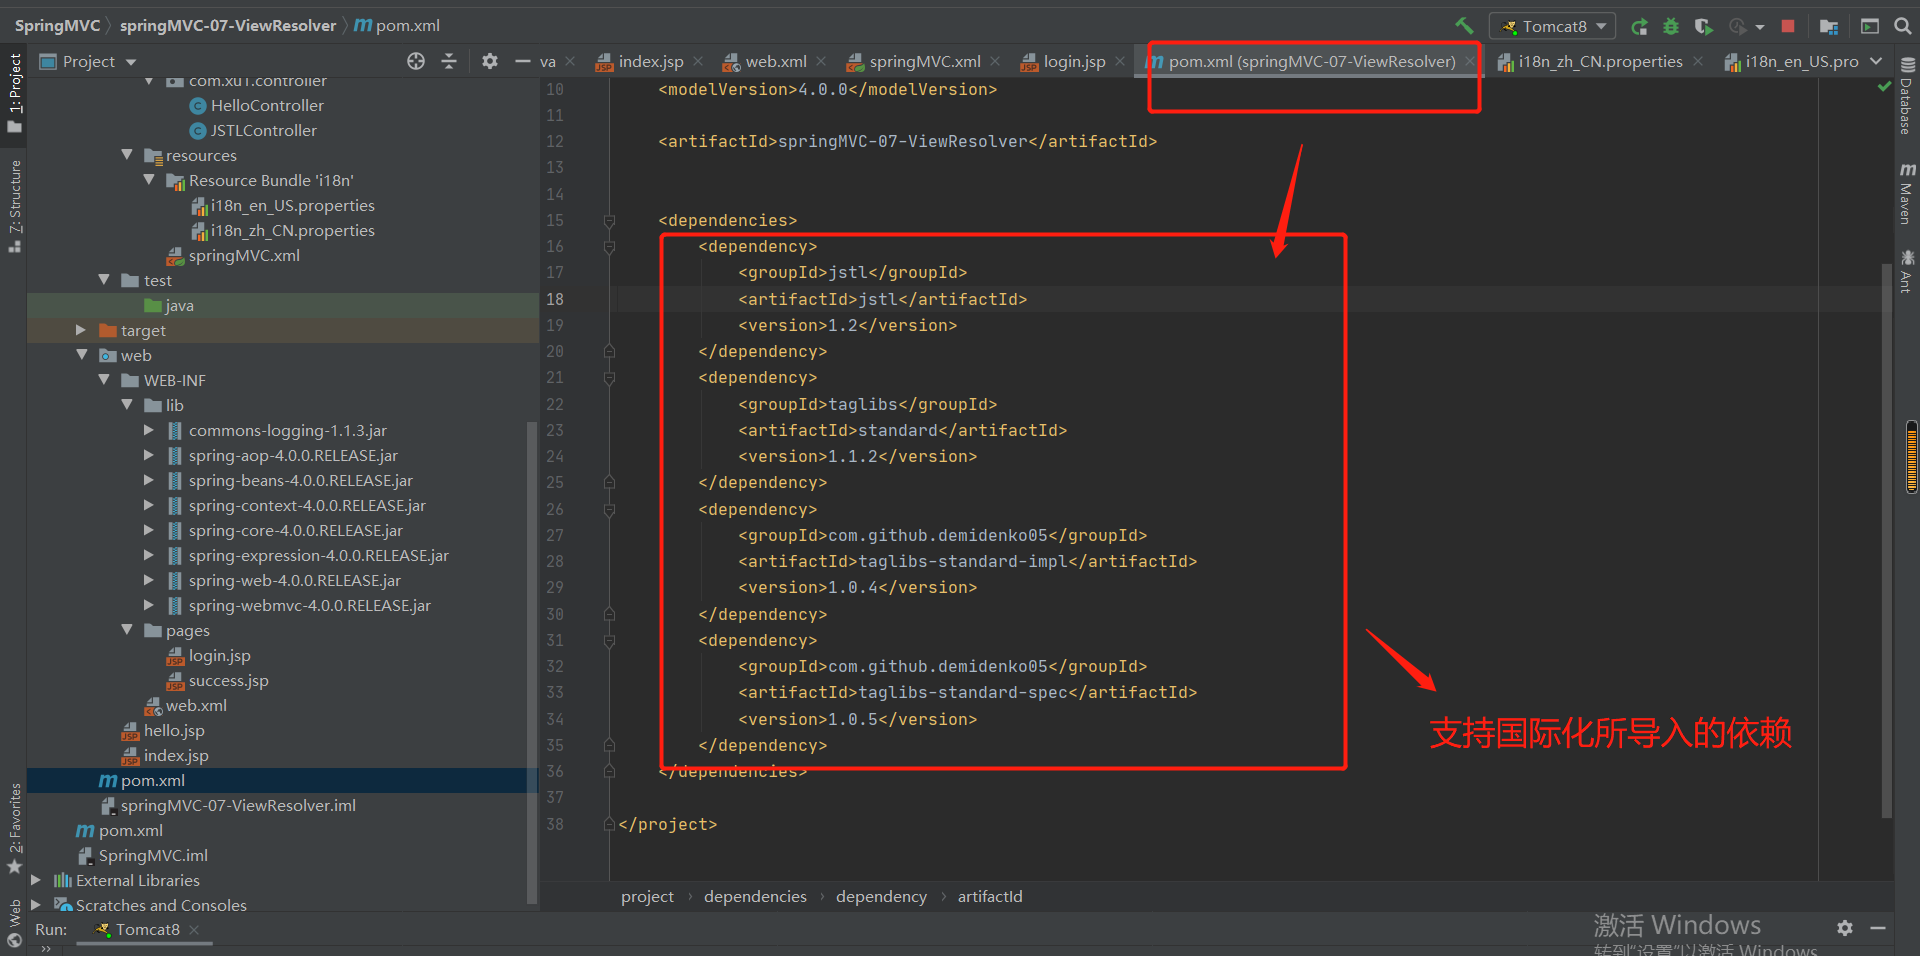The width and height of the screenshot is (1920, 956).
Task: Click the editor vertical scrollbar
Action: point(1886,540)
